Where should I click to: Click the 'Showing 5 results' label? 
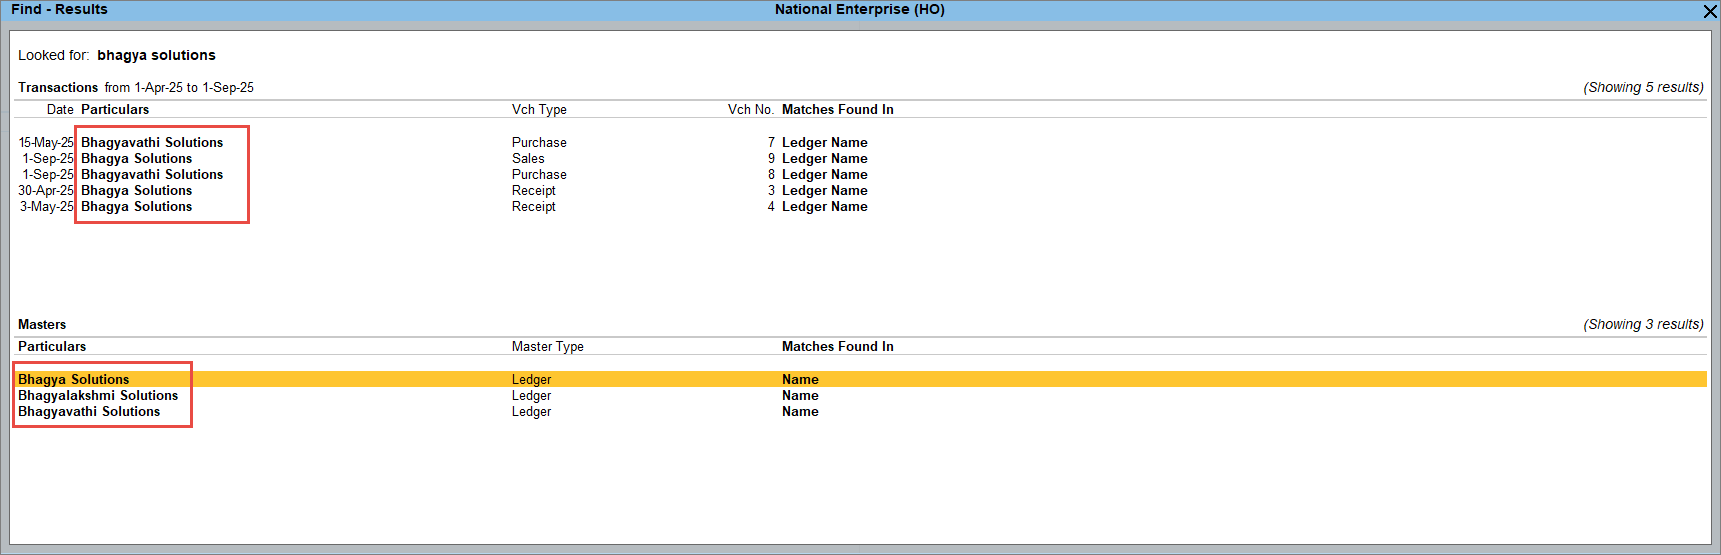tap(1643, 88)
